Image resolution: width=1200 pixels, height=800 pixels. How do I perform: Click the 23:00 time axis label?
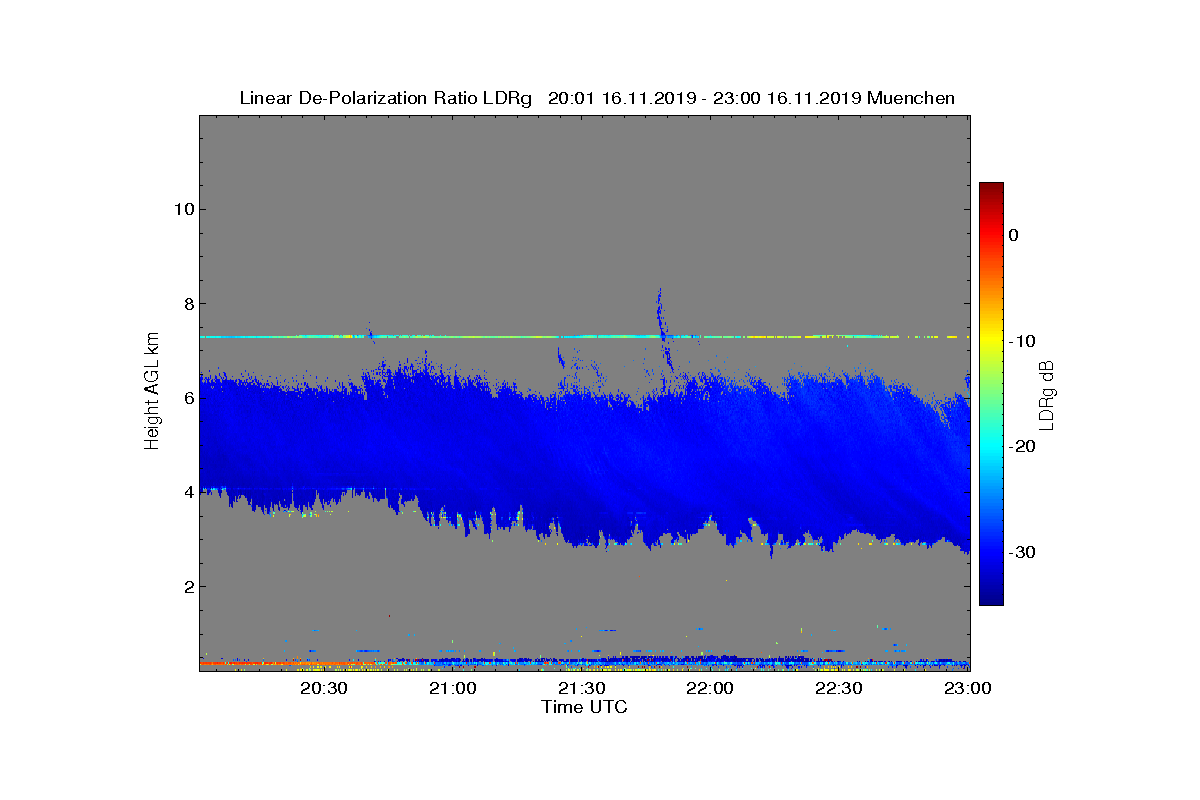[969, 689]
